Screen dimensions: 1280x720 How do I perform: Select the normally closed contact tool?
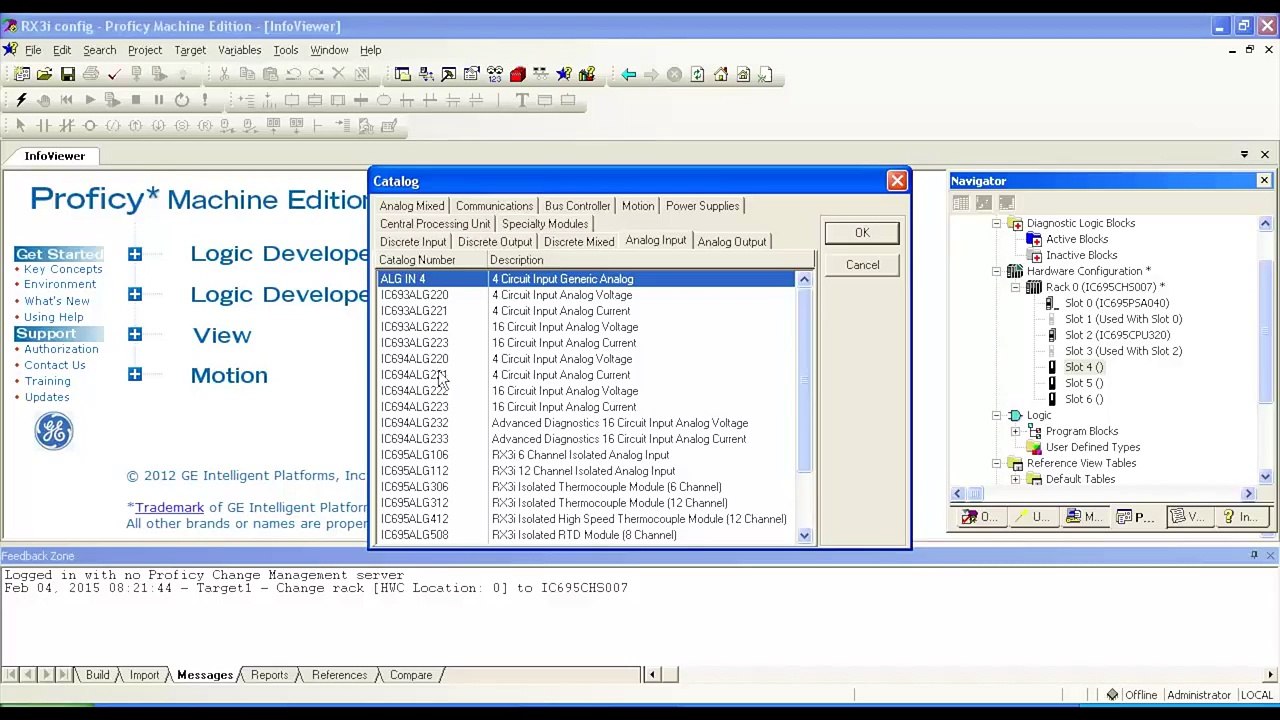(66, 125)
